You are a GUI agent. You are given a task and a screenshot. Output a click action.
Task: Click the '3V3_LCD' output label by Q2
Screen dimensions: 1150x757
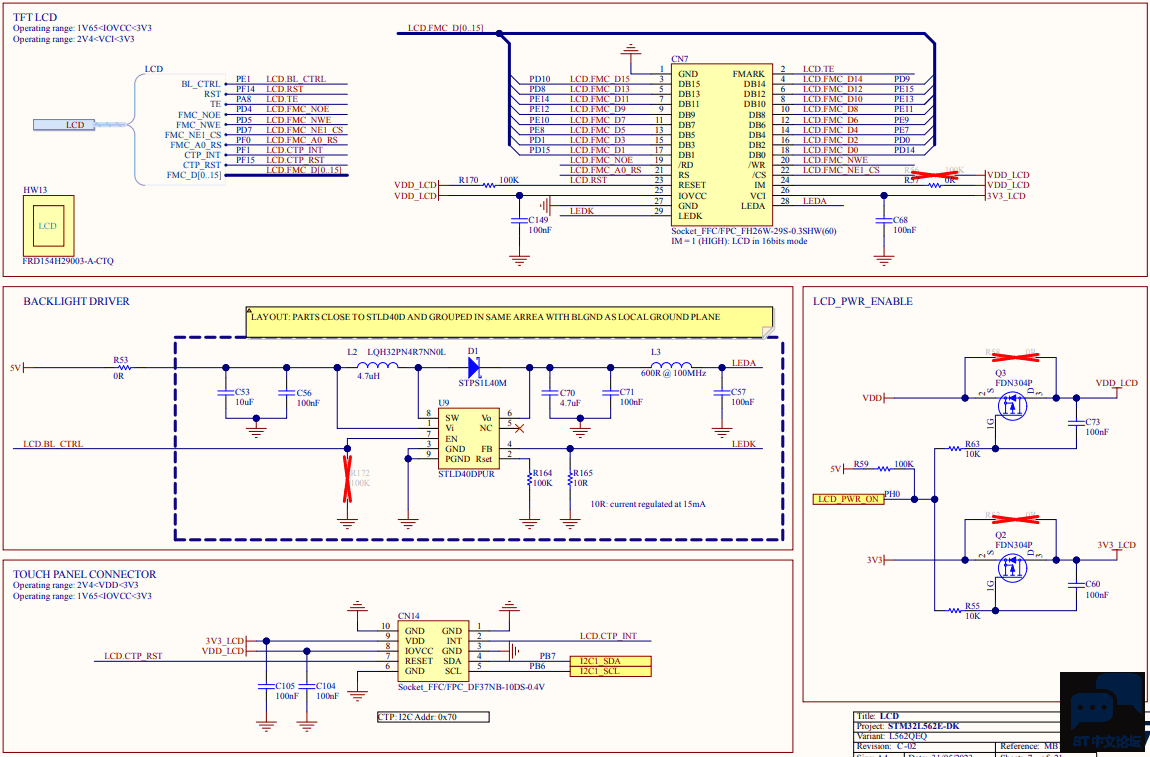click(x=1116, y=544)
